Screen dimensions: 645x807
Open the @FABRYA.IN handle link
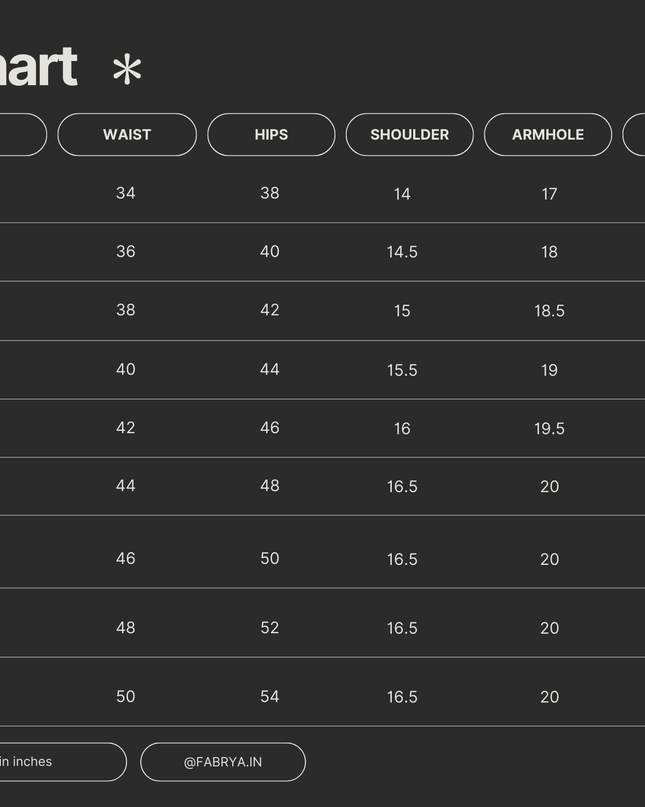223,762
